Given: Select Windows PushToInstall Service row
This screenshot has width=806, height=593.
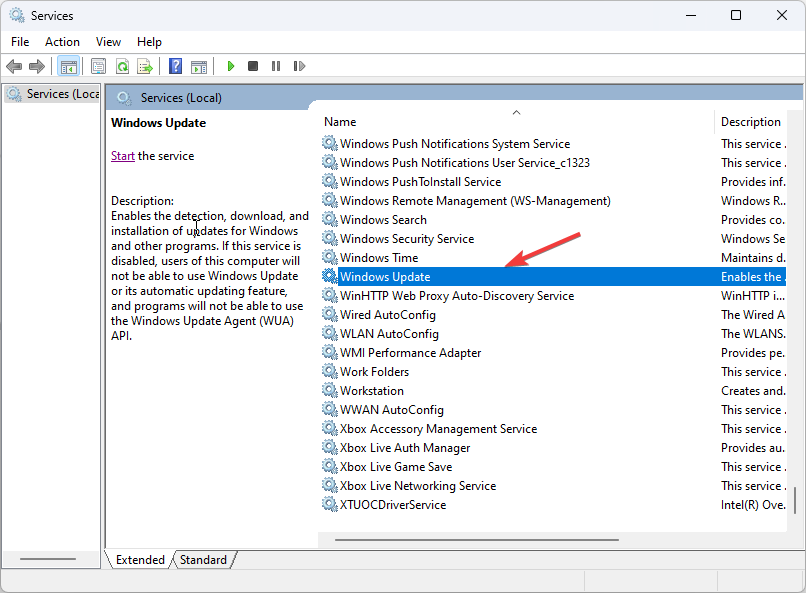Looking at the screenshot, I should point(553,182).
